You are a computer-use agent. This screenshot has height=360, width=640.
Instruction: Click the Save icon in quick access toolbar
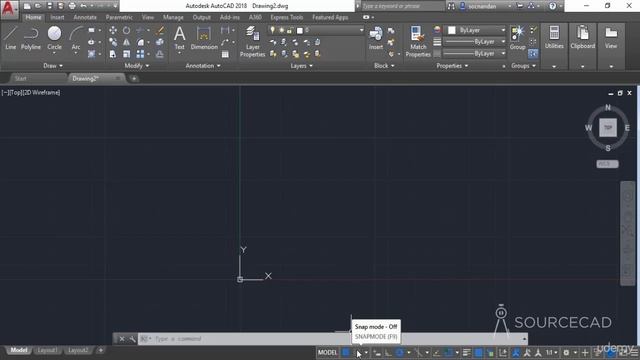[x=49, y=6]
